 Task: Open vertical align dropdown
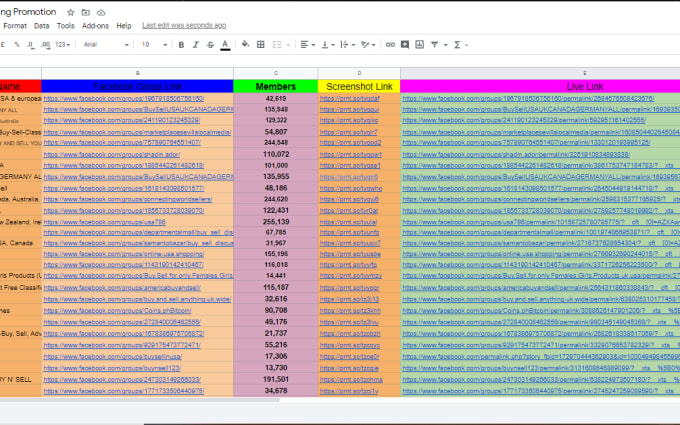(x=328, y=44)
